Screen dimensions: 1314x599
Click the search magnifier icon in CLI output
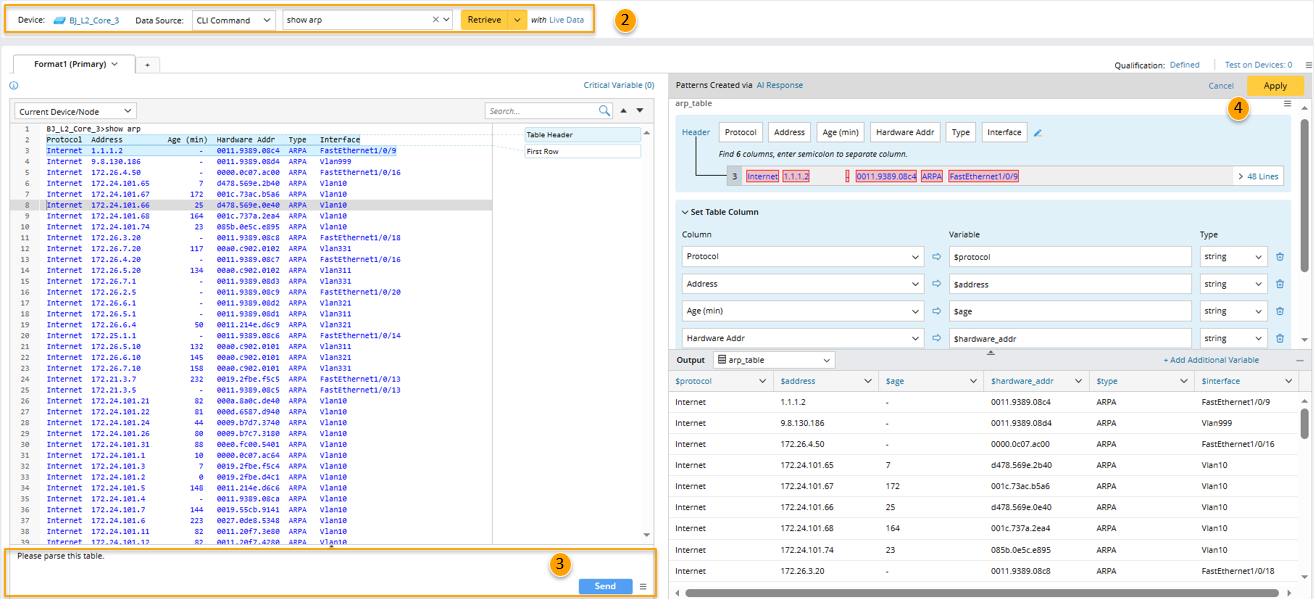coord(604,111)
